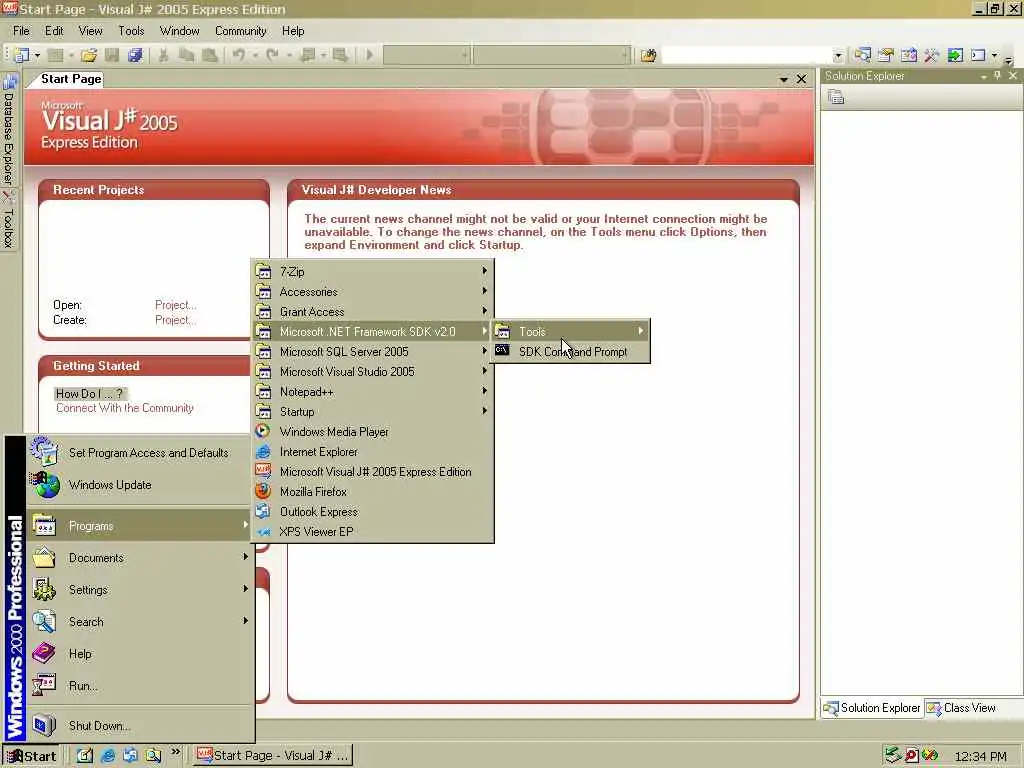Toggle the Solution Explorer auto-hide pin

[997, 76]
